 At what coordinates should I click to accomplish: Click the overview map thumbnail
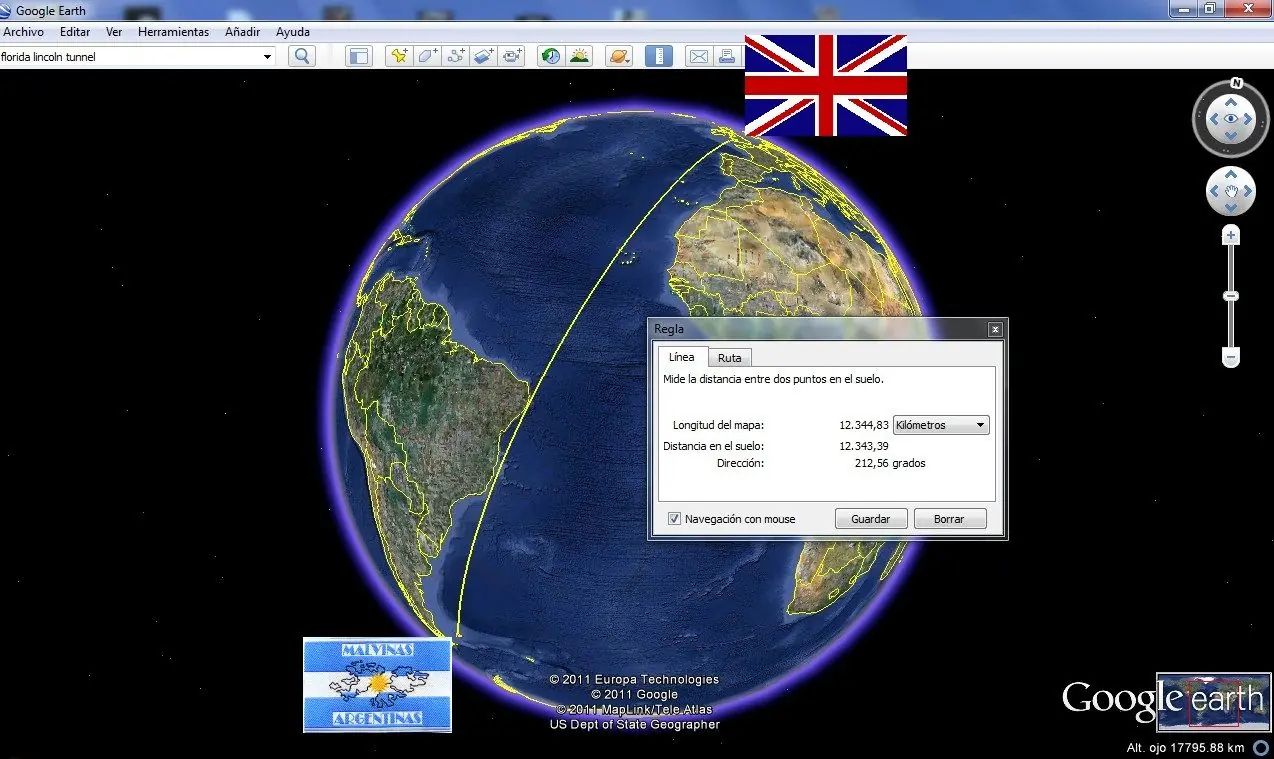[1214, 702]
